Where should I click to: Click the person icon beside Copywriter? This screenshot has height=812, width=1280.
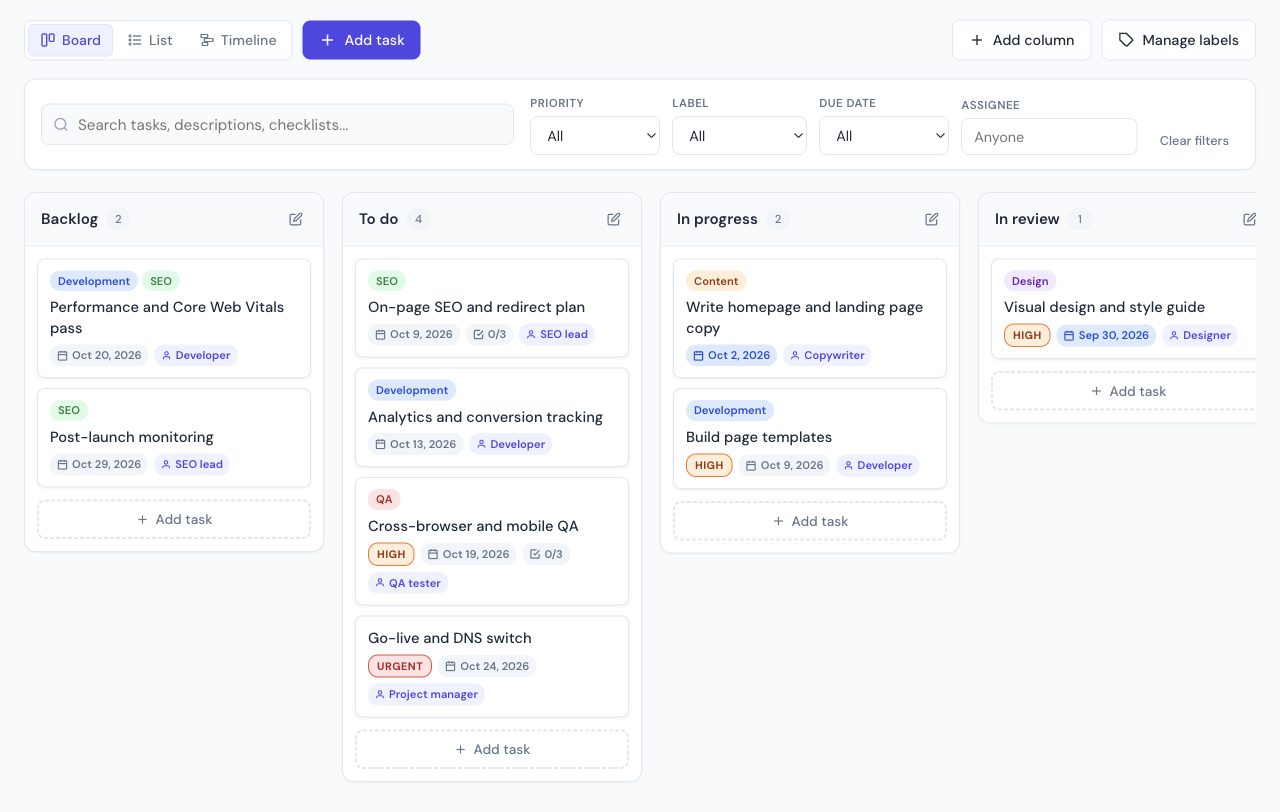pyautogui.click(x=795, y=355)
